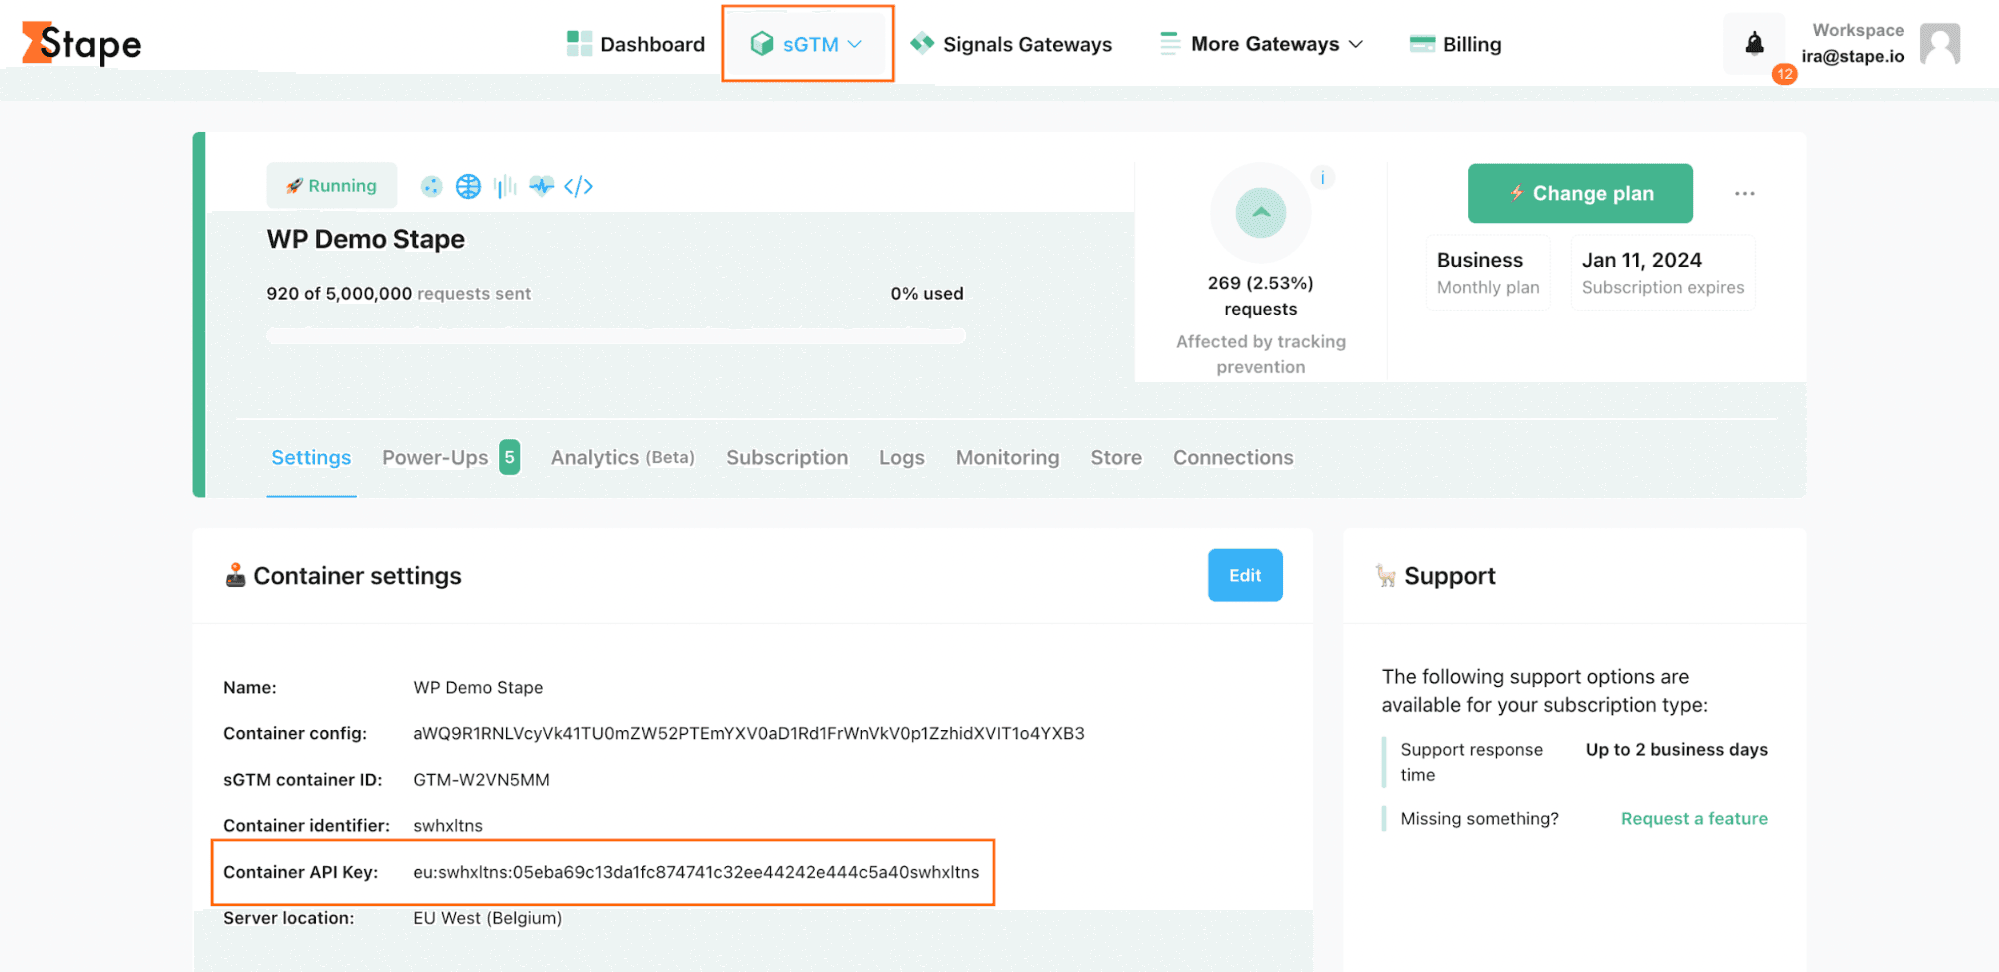Switch to the Power-Ups tab

click(451, 458)
